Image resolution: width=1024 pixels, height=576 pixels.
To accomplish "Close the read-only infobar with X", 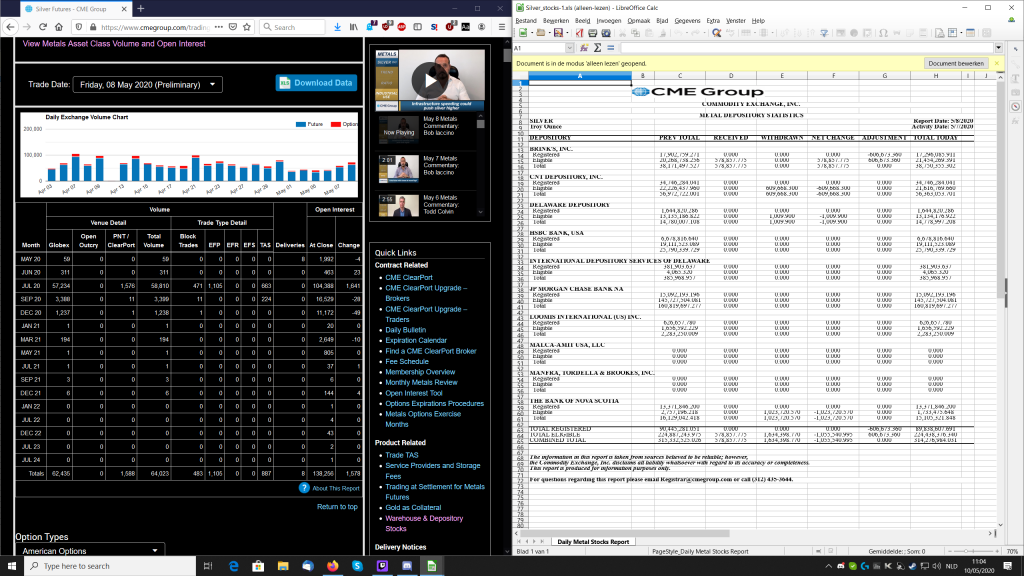I will 997,63.
